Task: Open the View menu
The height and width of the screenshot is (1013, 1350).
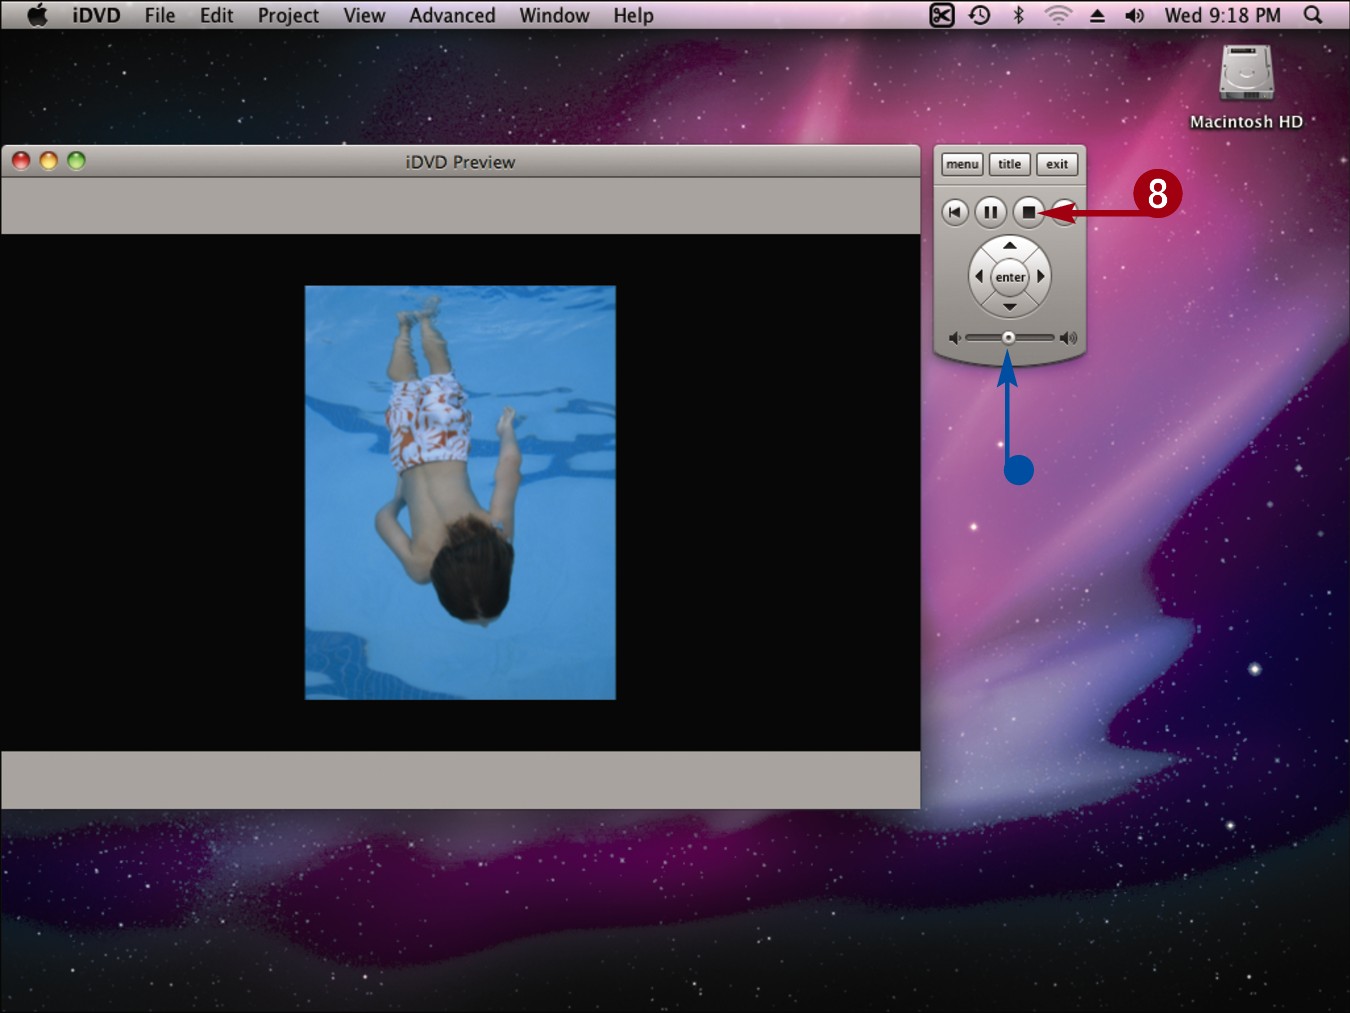Action: coord(364,15)
